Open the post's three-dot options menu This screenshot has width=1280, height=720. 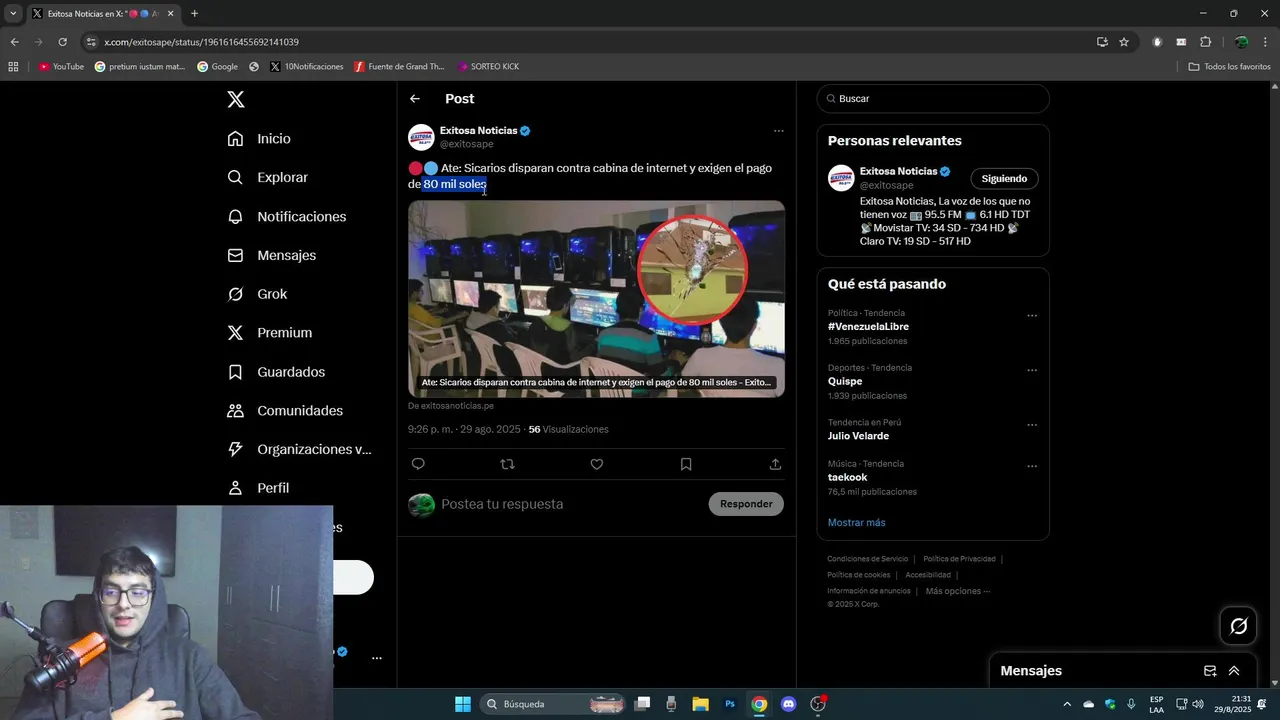coord(778,131)
